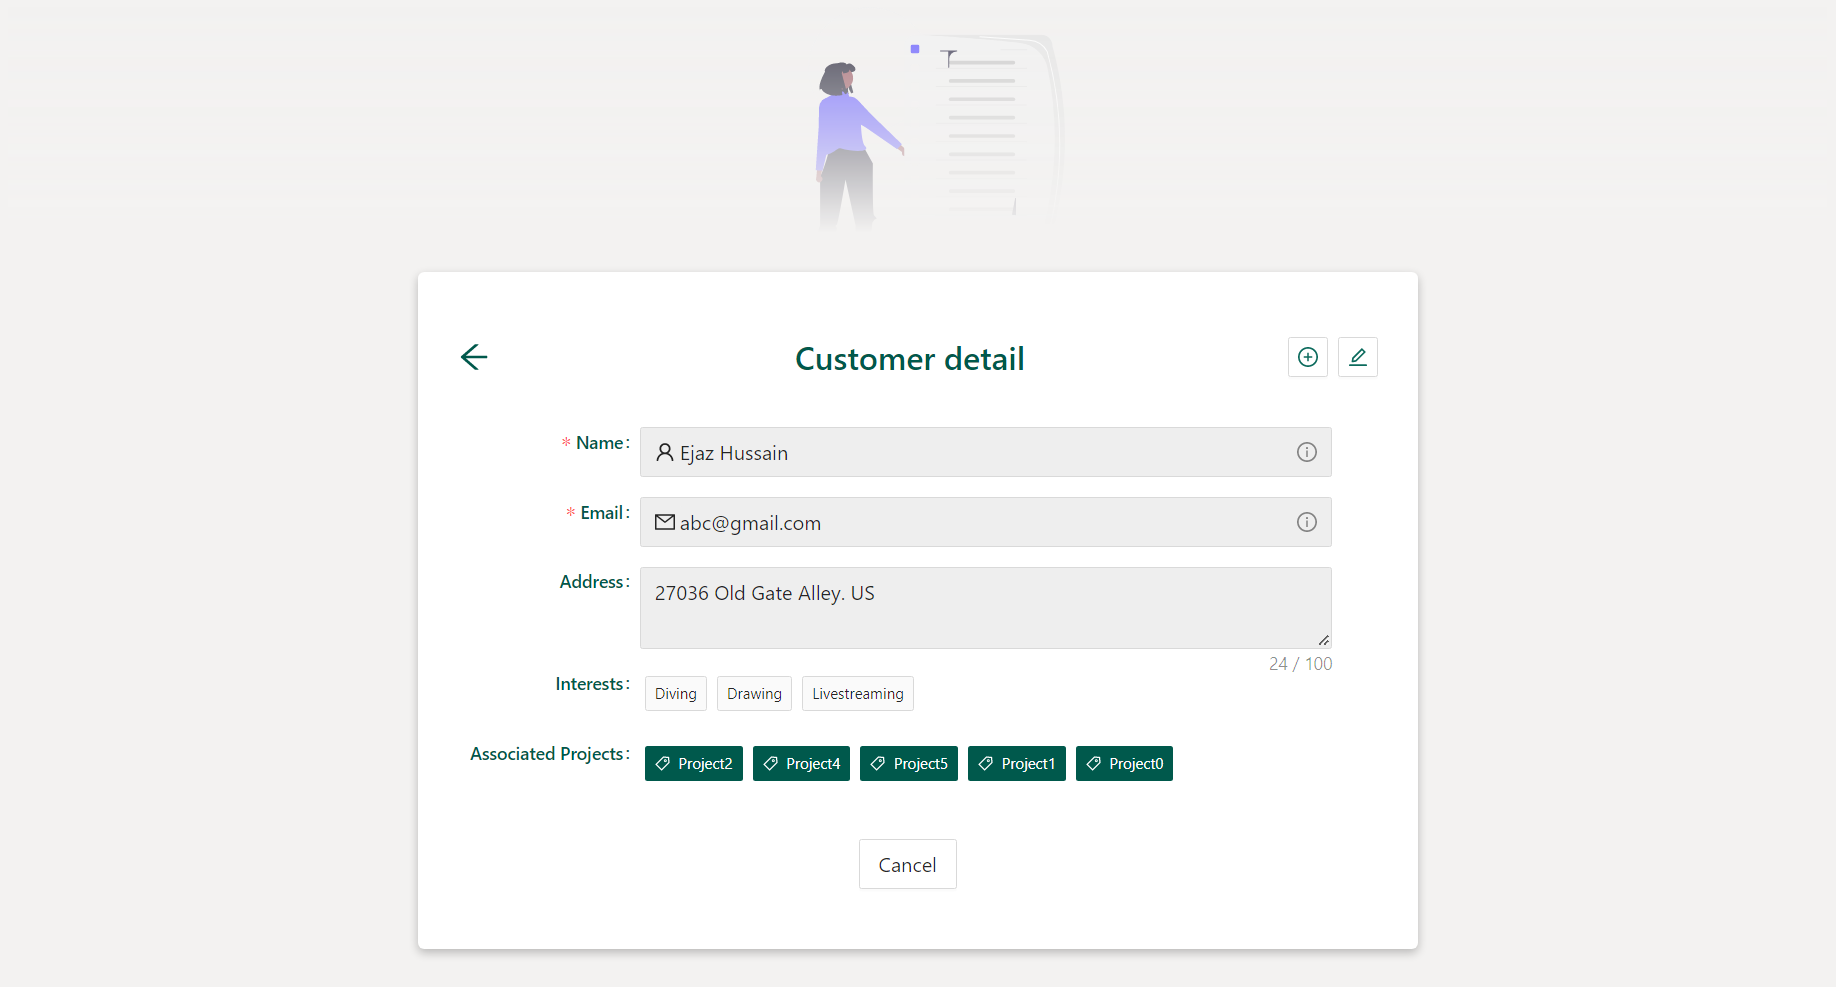
Task: Click the tag icon on Project1
Action: tap(986, 763)
